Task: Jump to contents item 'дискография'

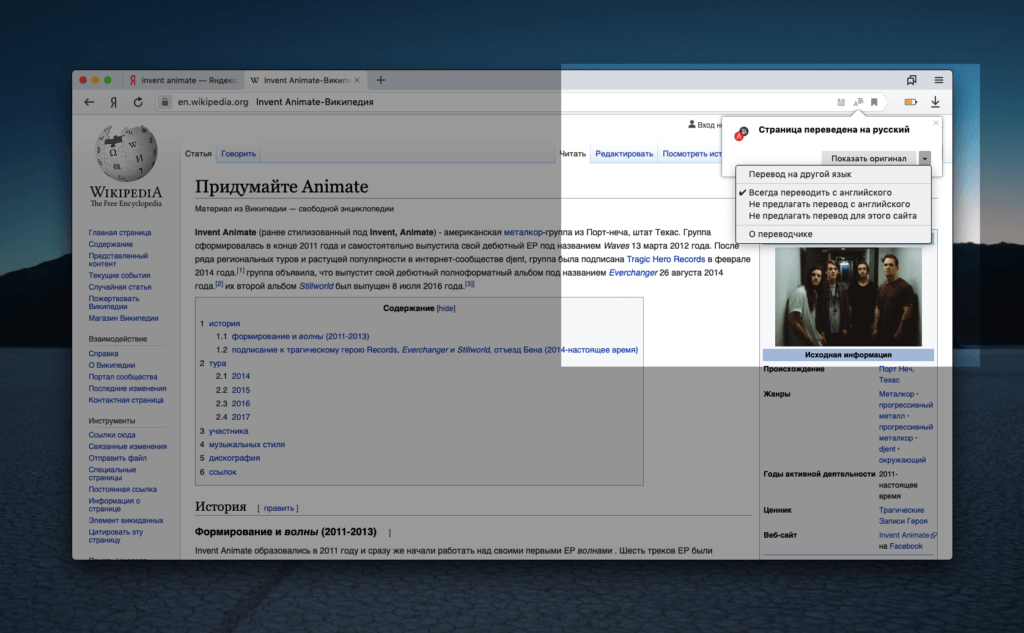Action: 234,458
